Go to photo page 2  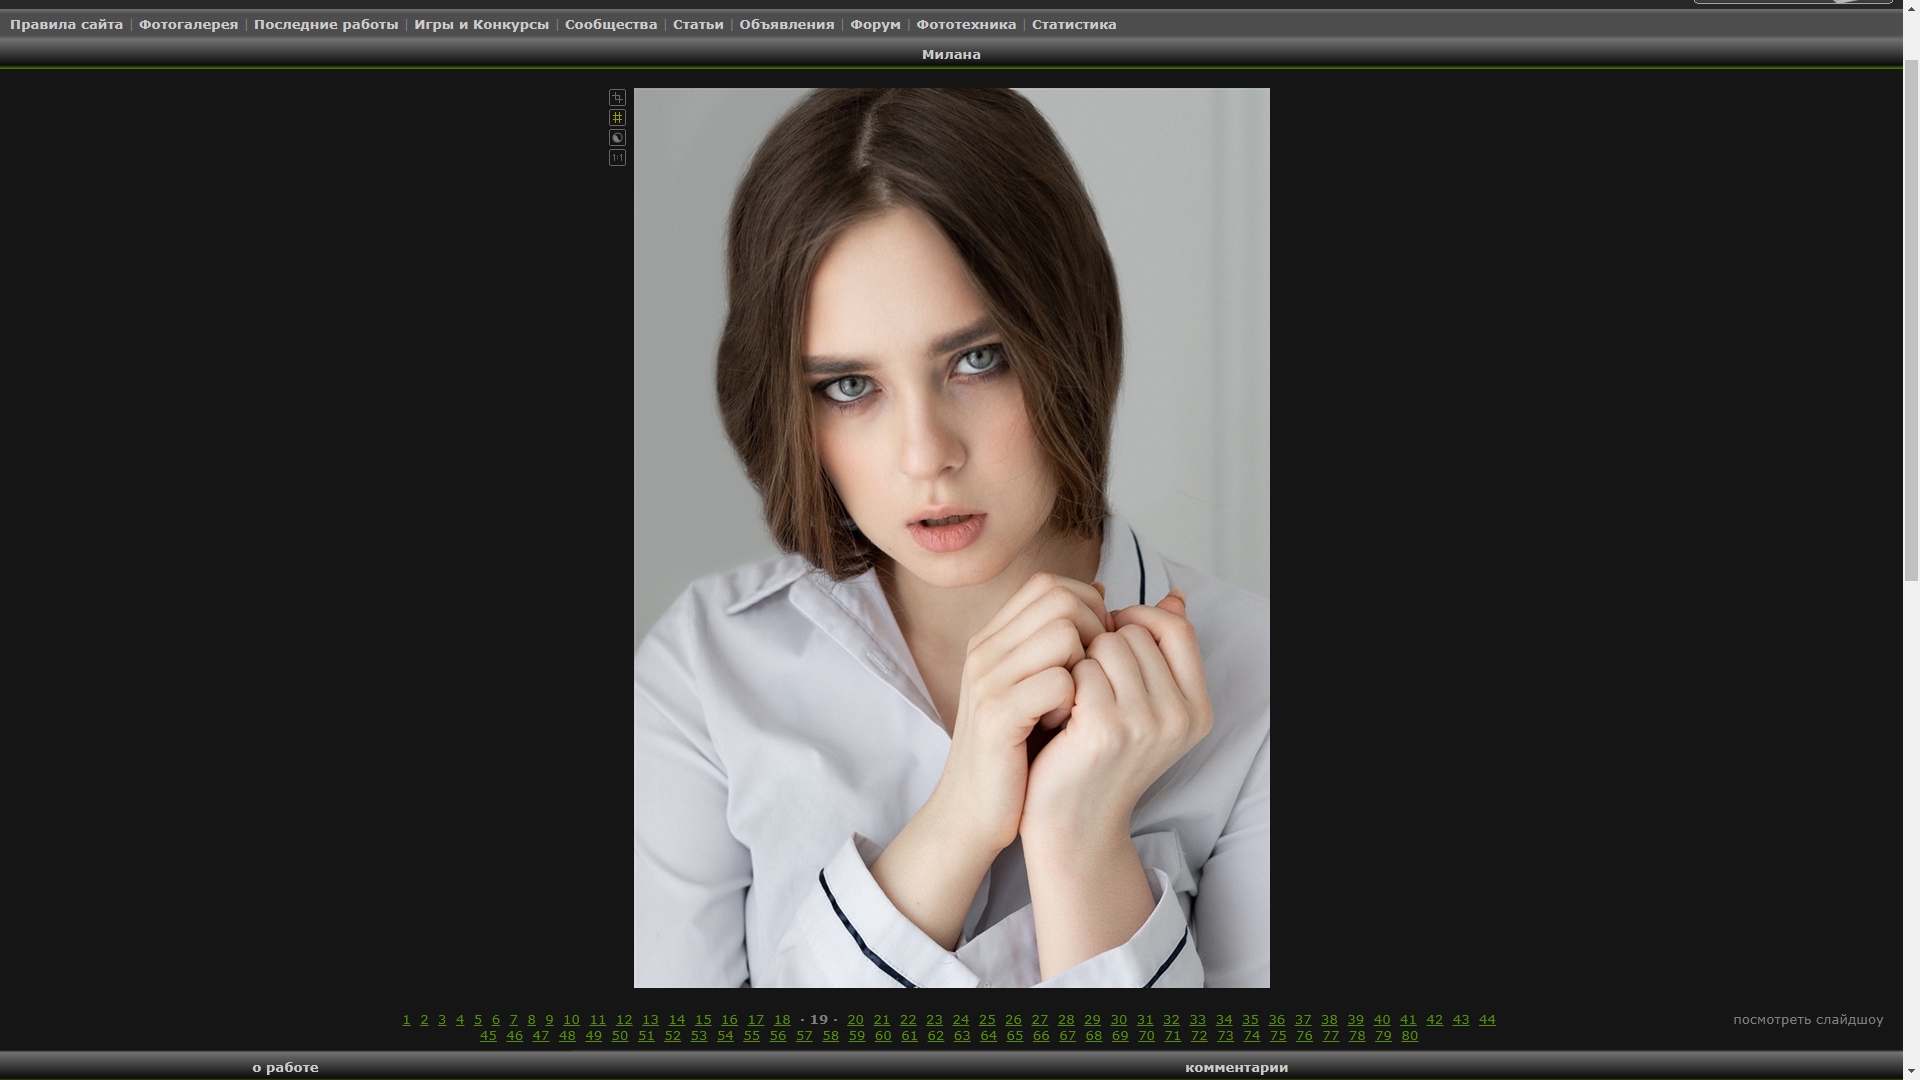coord(424,1019)
